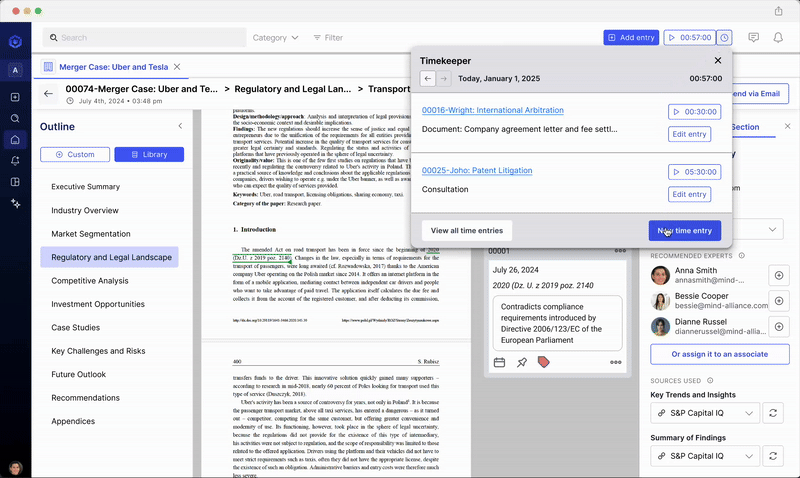This screenshot has height=478, width=800.
Task: Open the Category dropdown
Action: coord(276,38)
